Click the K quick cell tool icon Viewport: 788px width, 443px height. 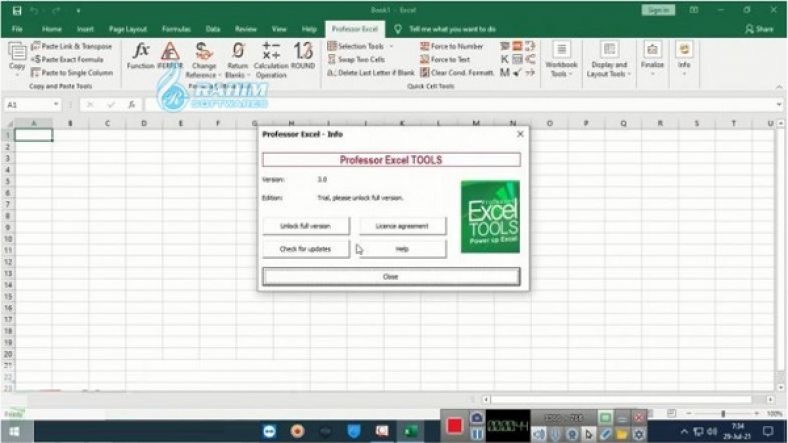point(505,59)
